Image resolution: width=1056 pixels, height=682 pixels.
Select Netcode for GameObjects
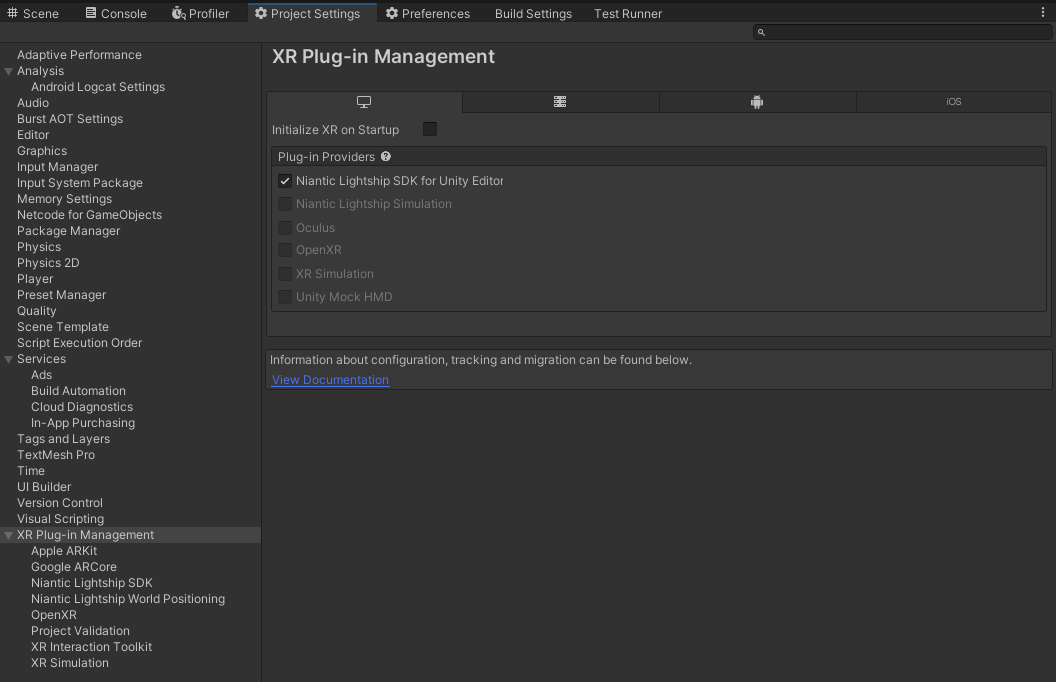[x=90, y=215]
